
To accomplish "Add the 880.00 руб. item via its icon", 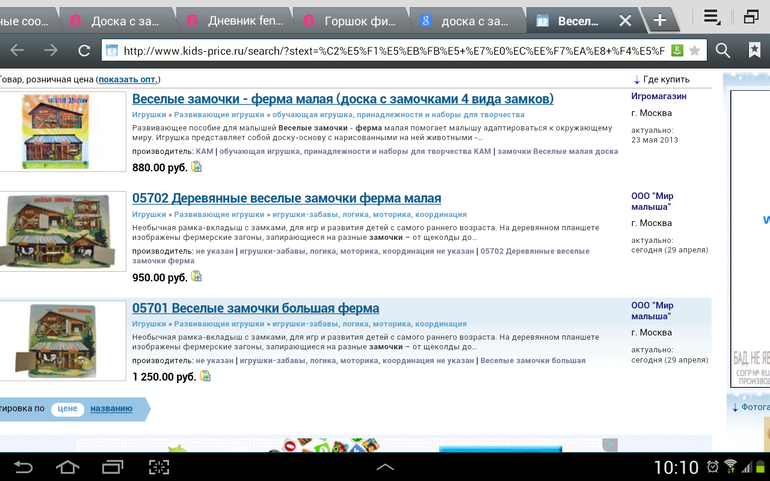I will [x=196, y=167].
